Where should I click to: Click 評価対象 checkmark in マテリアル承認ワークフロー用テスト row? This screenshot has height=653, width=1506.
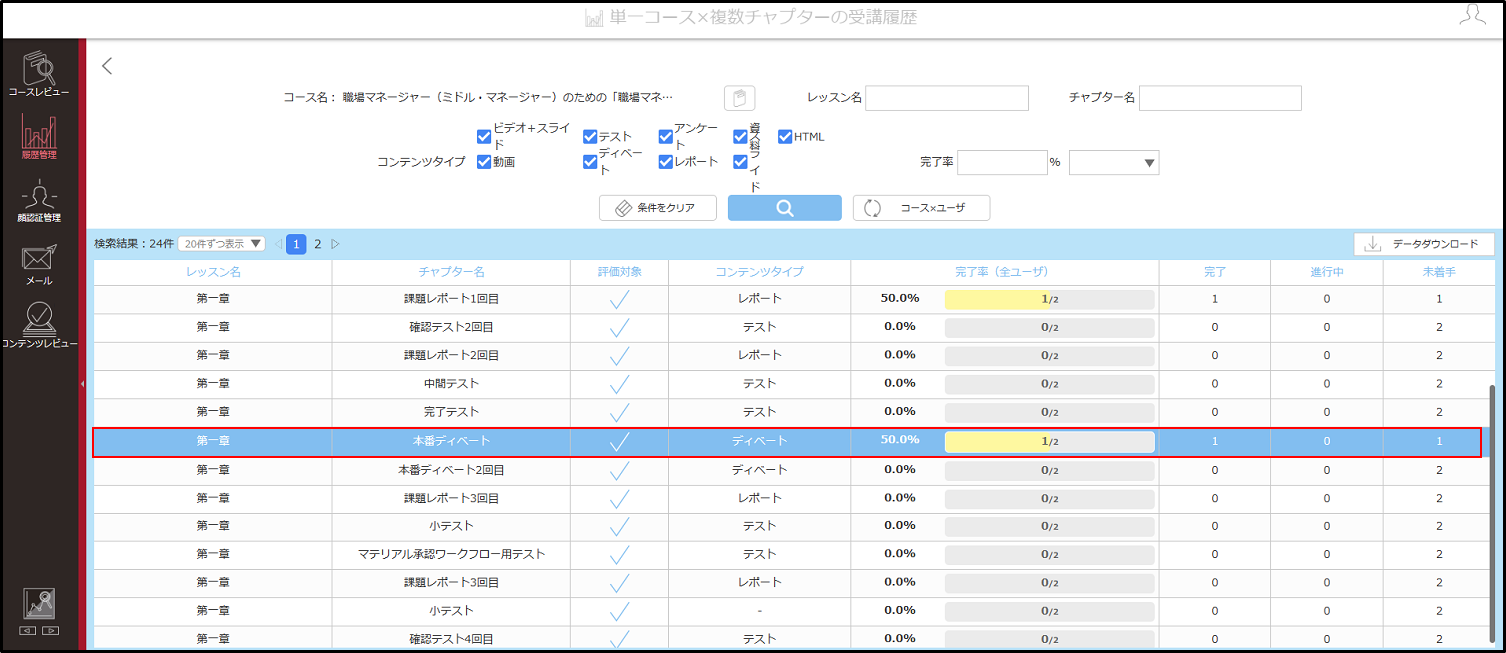click(619, 554)
